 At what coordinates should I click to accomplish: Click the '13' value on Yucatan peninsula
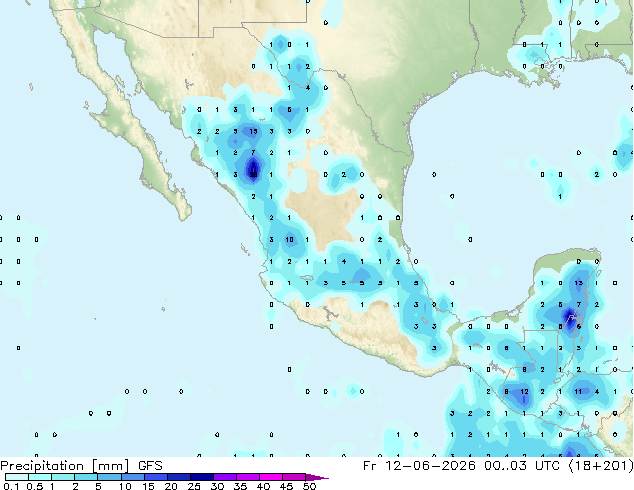pos(579,283)
